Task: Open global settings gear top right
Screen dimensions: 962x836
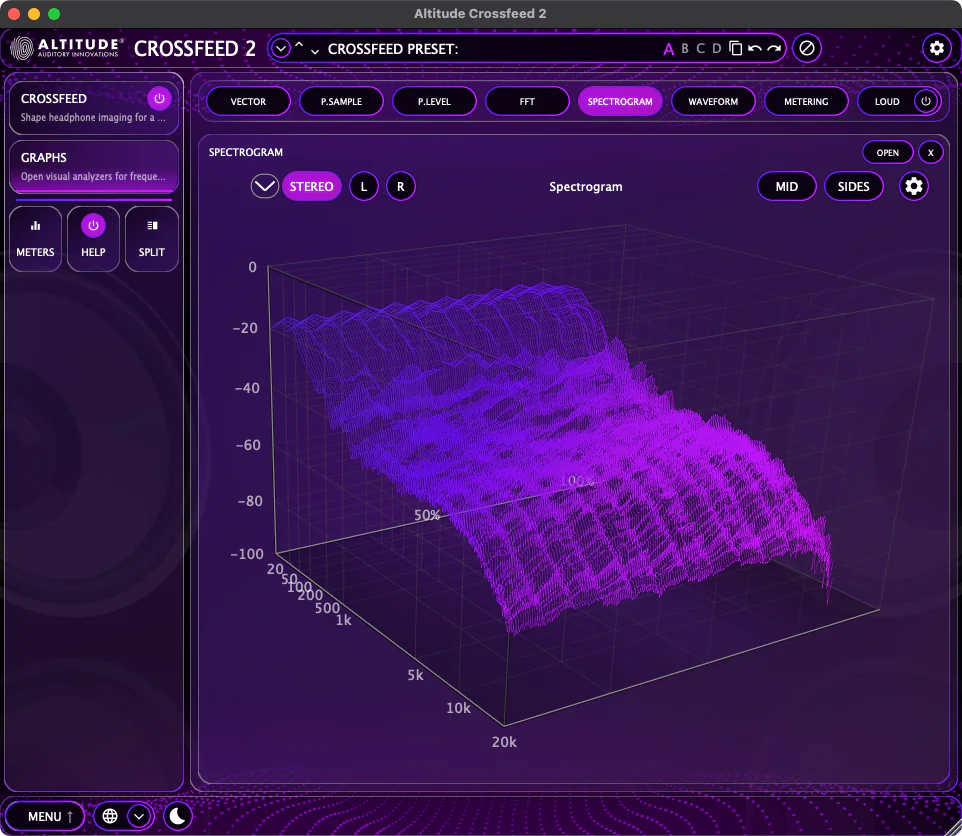Action: pos(936,48)
